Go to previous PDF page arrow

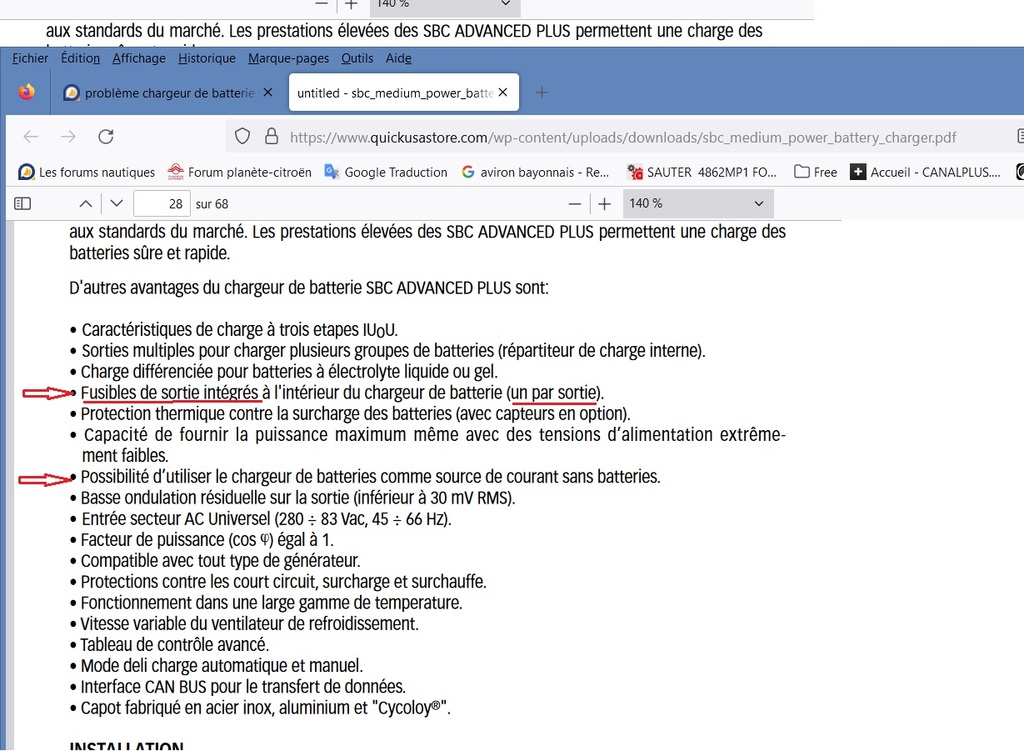(86, 204)
